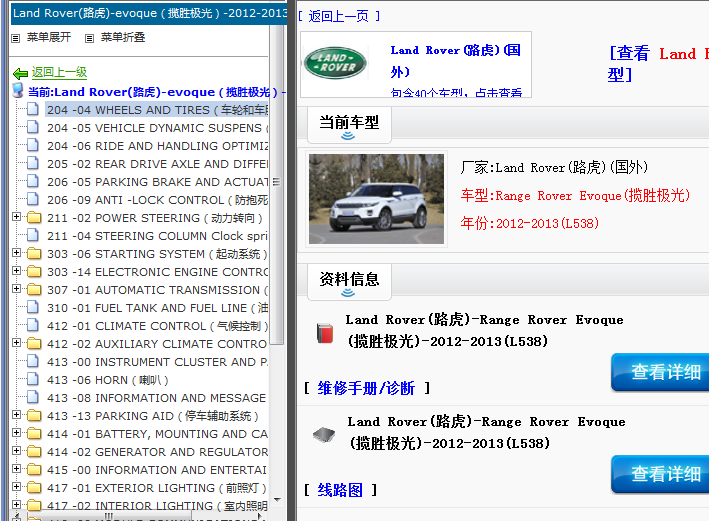Expand the 413-13 PARKING AID node

coord(16,416)
